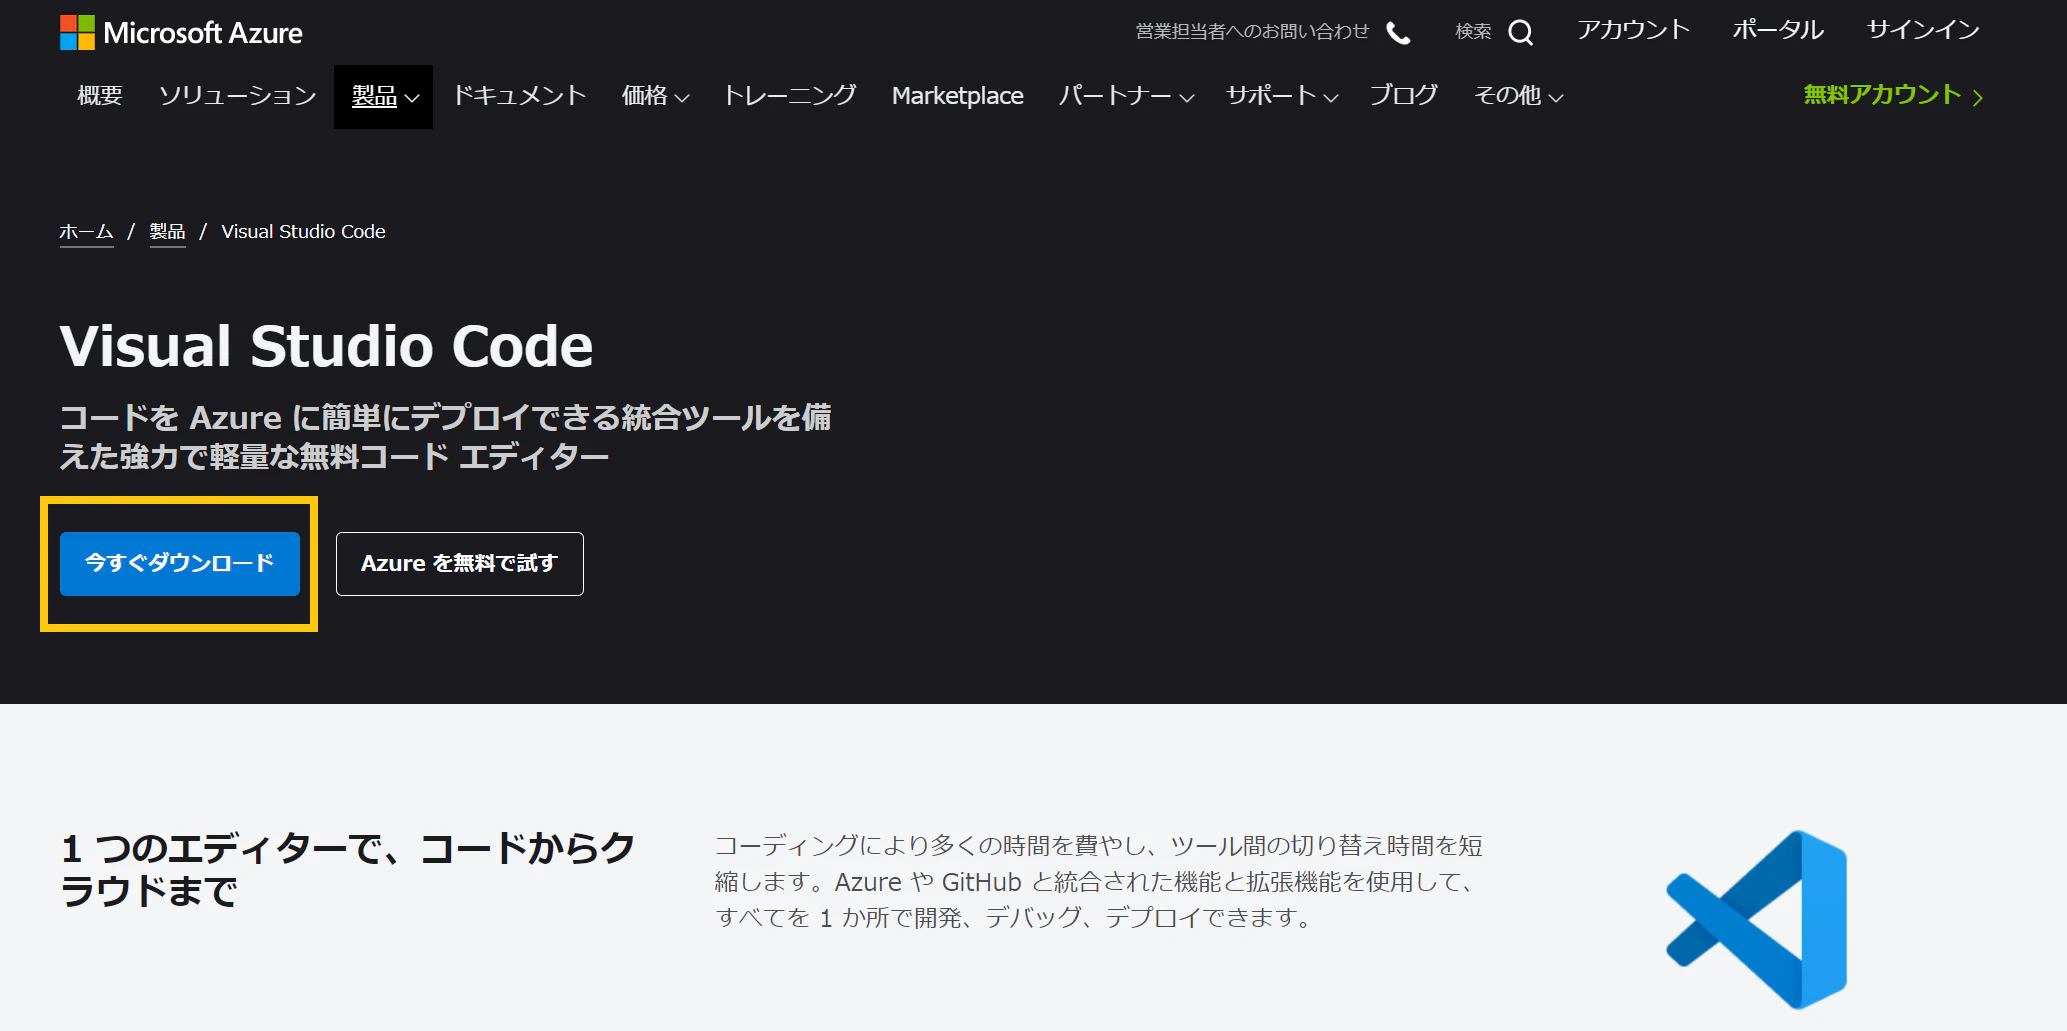Click the 無料アカウント link
The height and width of the screenshot is (1031, 2067).
(x=1882, y=95)
